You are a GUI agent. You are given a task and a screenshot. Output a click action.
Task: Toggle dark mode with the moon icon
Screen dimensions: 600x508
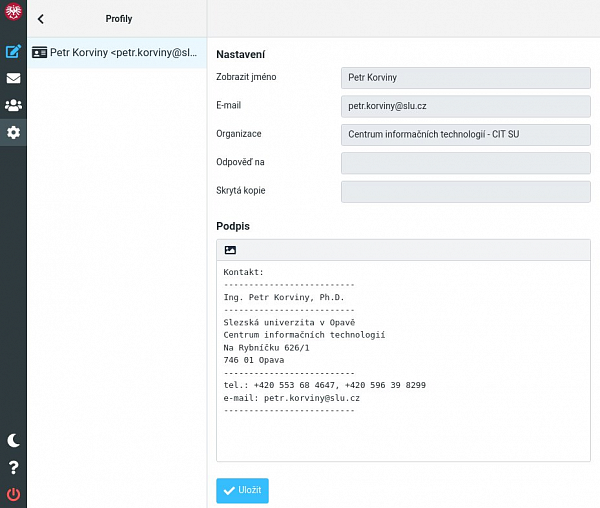[x=13, y=440]
